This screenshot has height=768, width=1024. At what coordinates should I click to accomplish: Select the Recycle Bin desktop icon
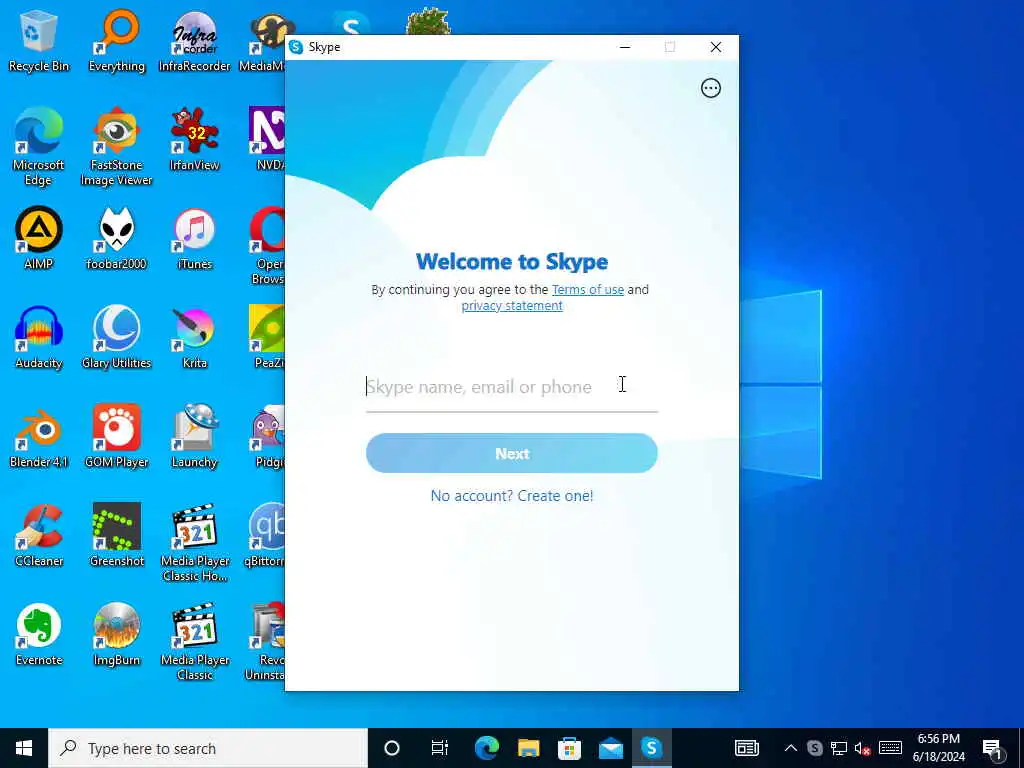[x=39, y=40]
